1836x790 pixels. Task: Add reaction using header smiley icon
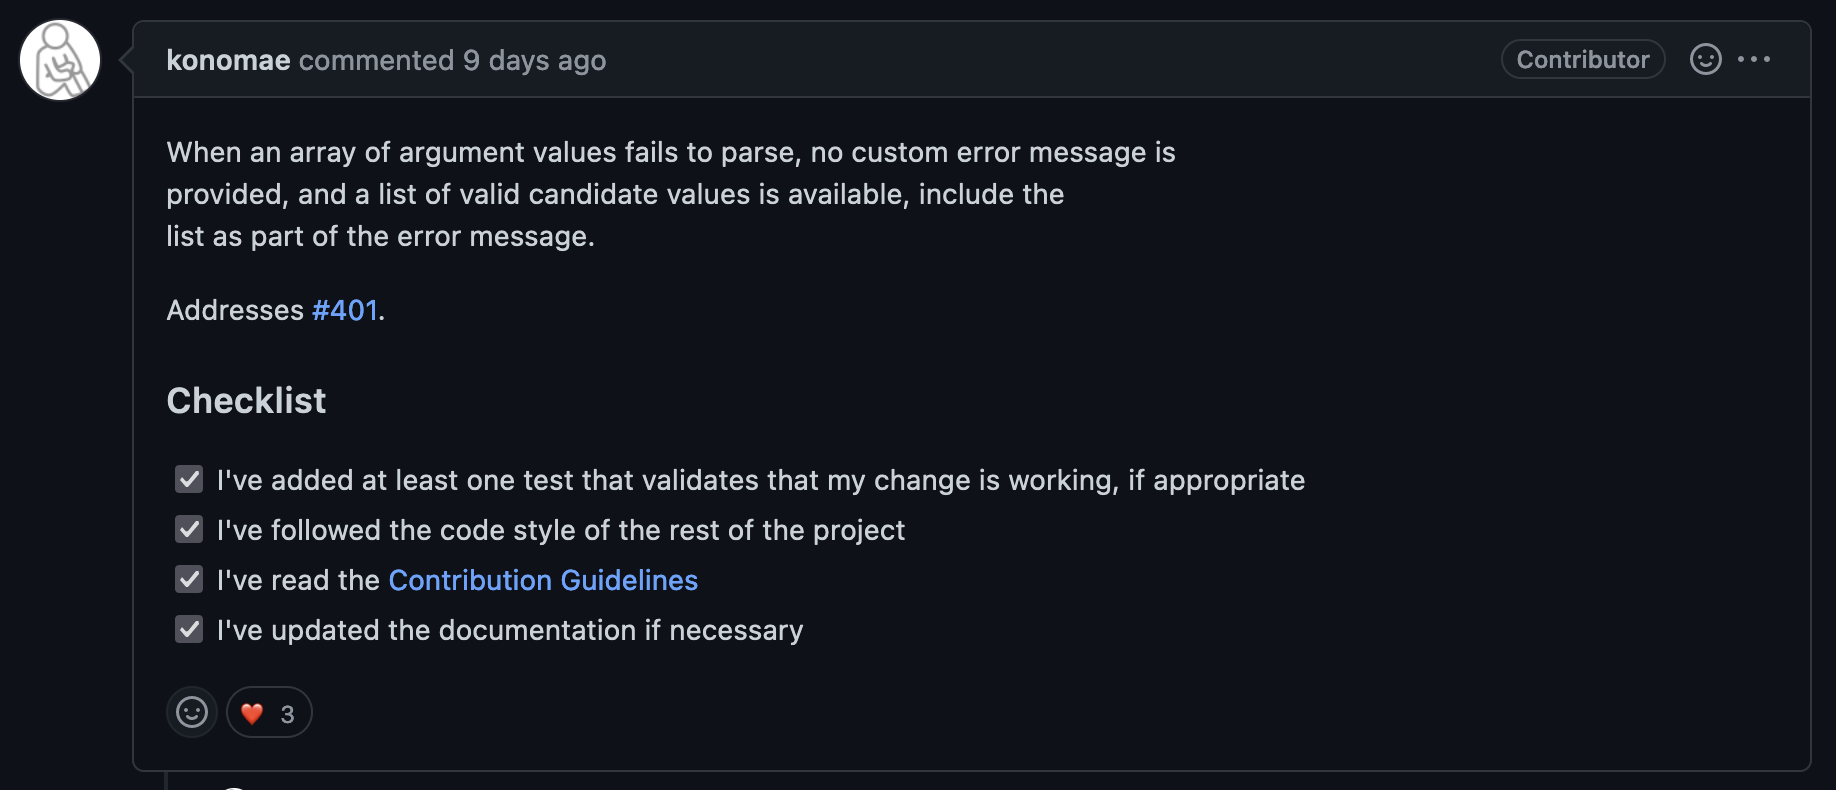pyautogui.click(x=1705, y=59)
